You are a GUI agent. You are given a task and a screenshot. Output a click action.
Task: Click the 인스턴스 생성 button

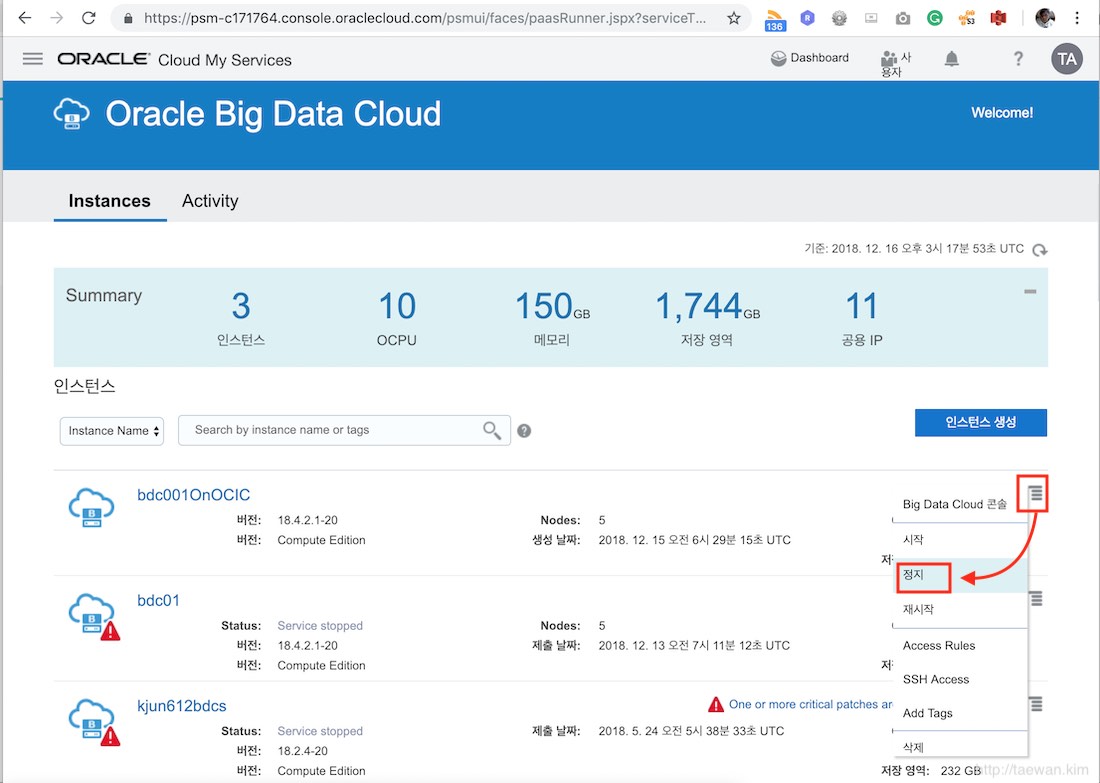click(x=980, y=422)
